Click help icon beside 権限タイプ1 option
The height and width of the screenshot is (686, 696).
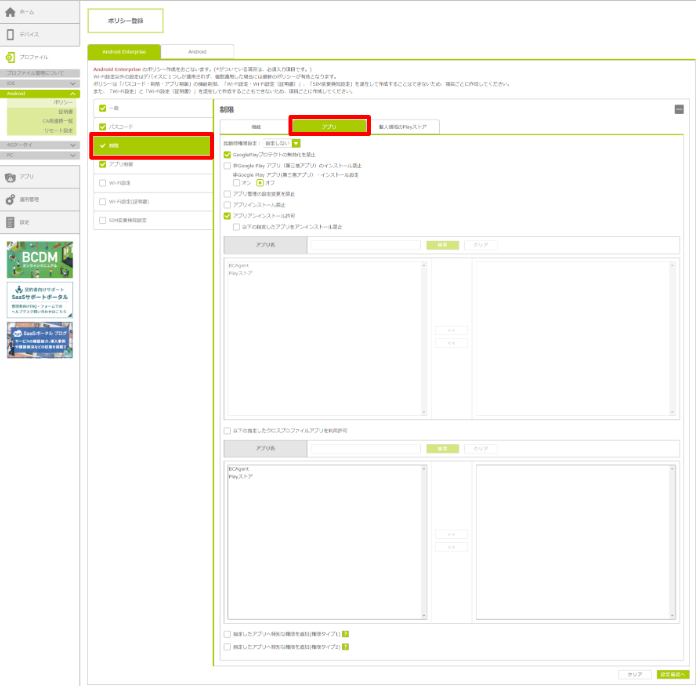(345, 634)
